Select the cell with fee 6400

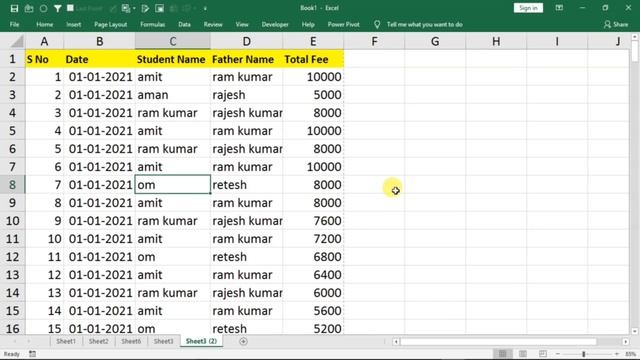(x=313, y=275)
